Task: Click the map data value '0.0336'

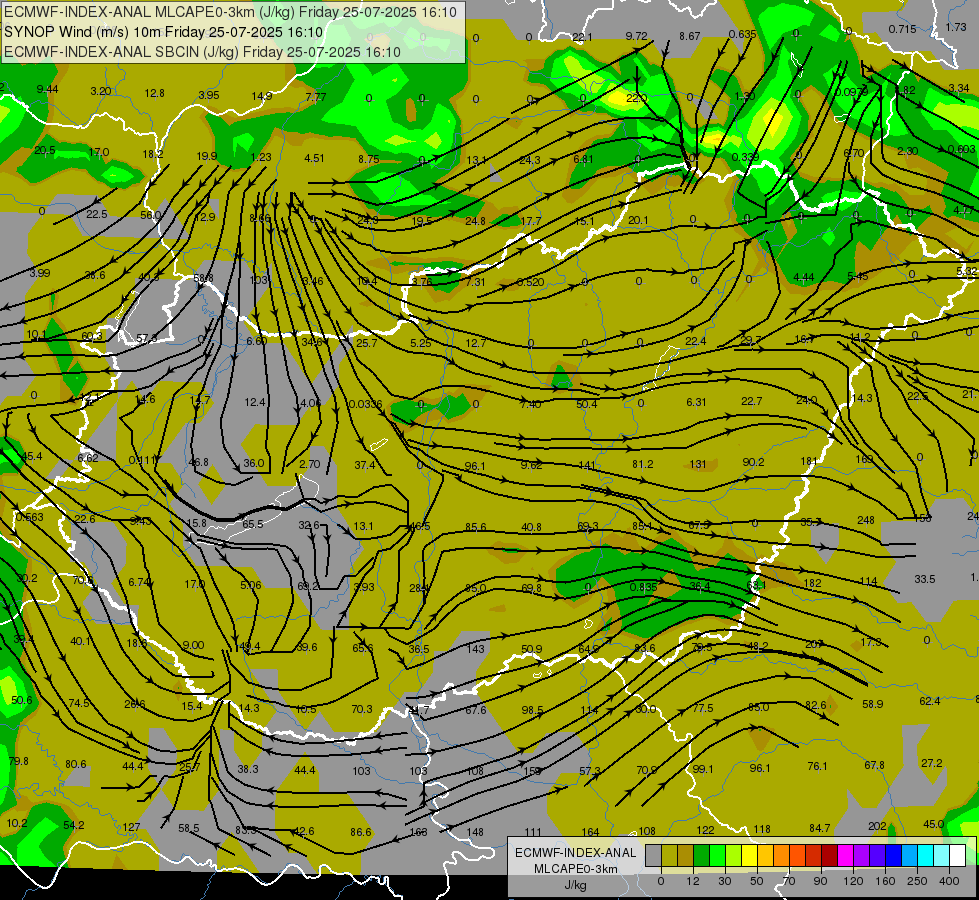Action: pyautogui.click(x=365, y=404)
